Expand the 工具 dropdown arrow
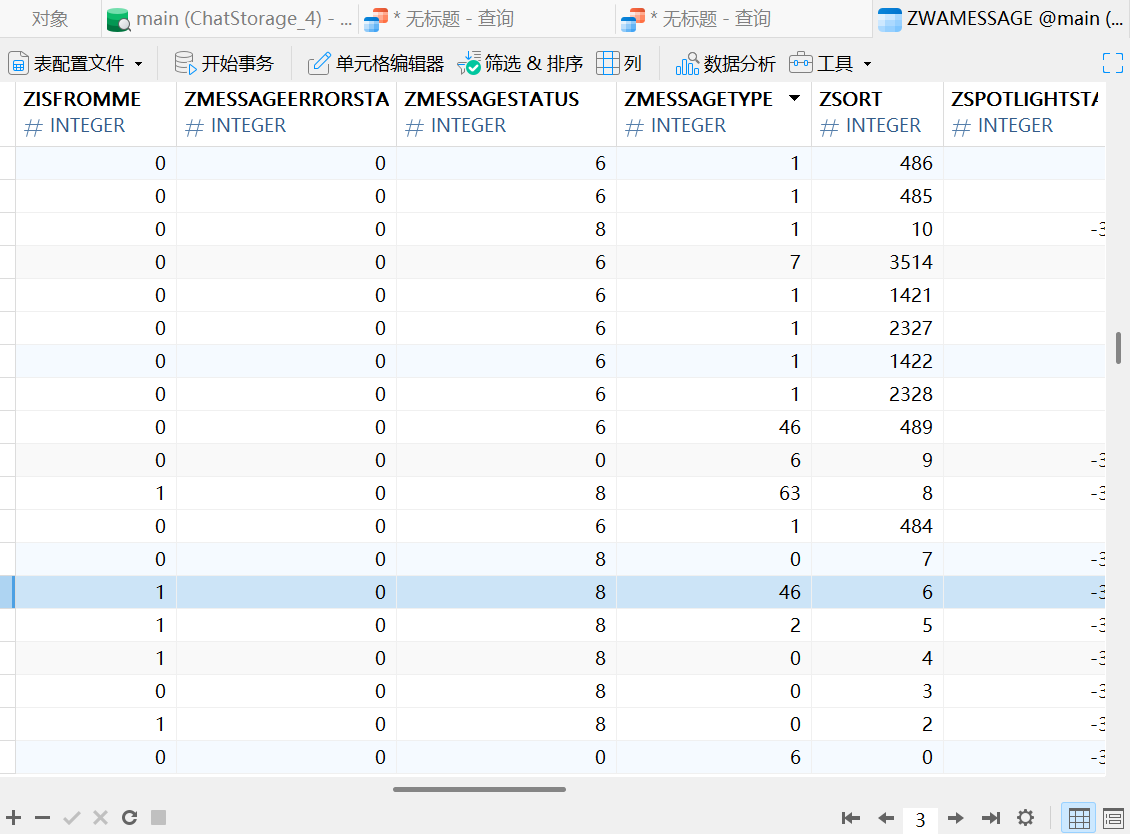This screenshot has width=1130, height=834. [x=867, y=64]
